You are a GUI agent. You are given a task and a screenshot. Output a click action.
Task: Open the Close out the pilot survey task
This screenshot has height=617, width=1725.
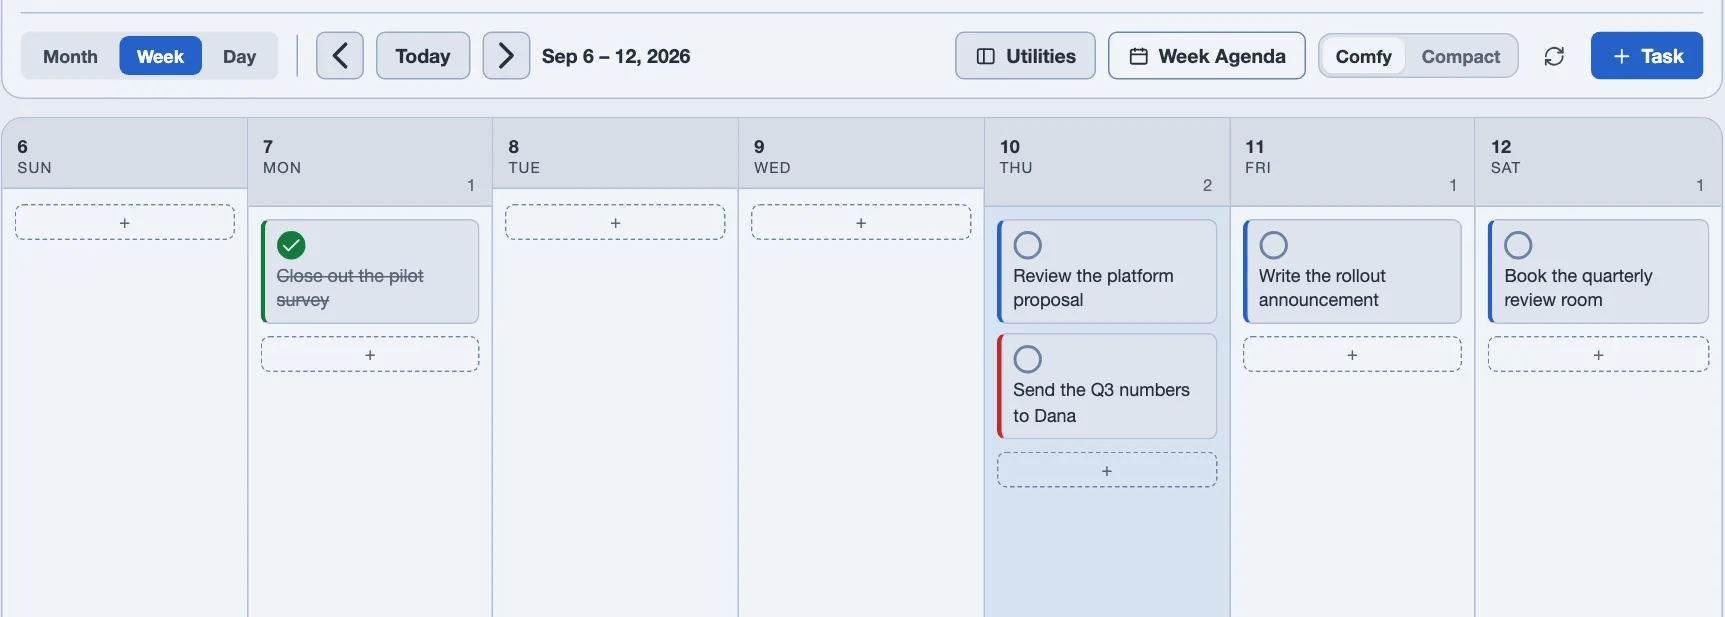[x=370, y=272]
